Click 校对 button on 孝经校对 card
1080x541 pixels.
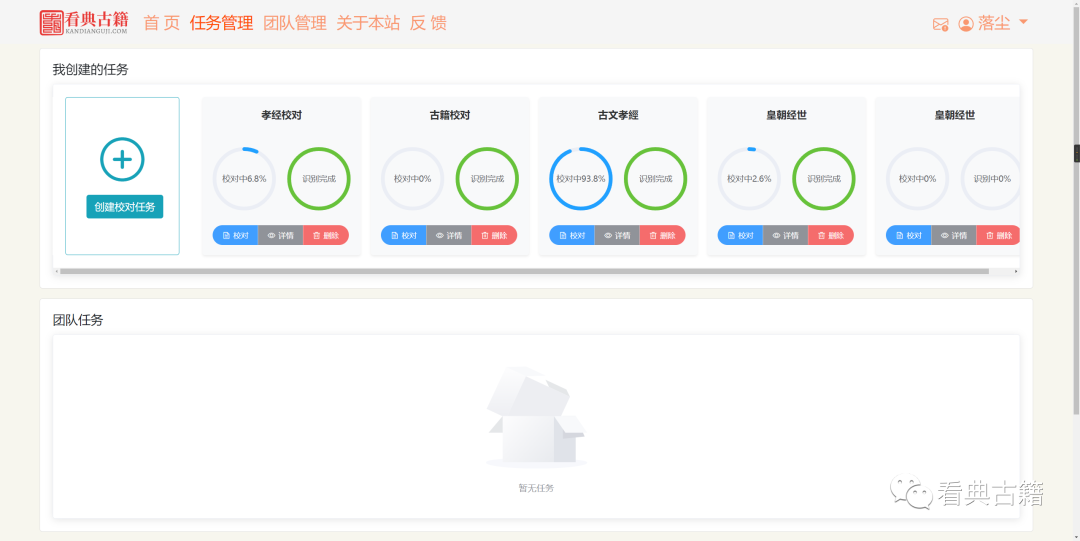235,235
